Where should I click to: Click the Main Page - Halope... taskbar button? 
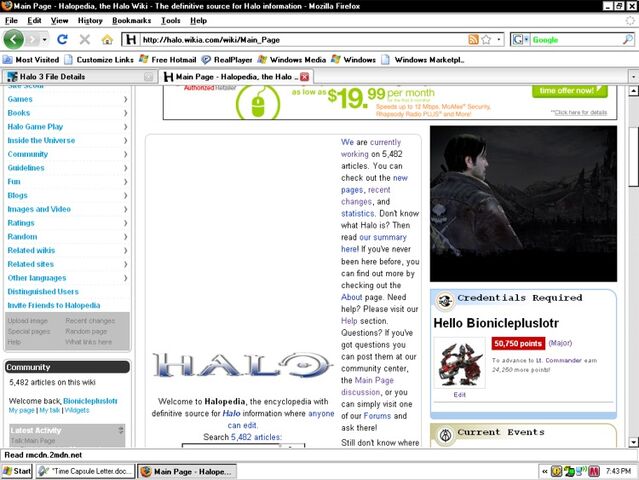tap(187, 471)
